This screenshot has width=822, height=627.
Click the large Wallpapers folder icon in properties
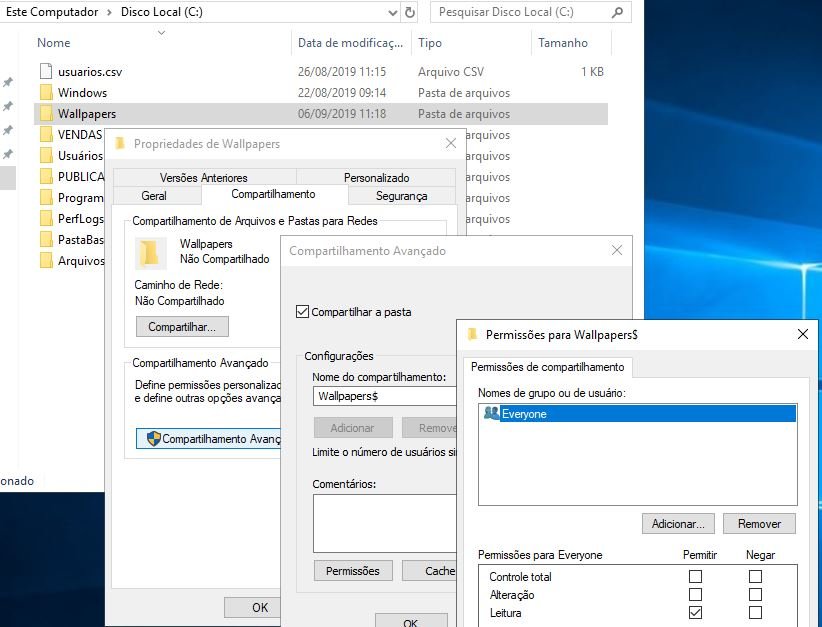point(150,252)
